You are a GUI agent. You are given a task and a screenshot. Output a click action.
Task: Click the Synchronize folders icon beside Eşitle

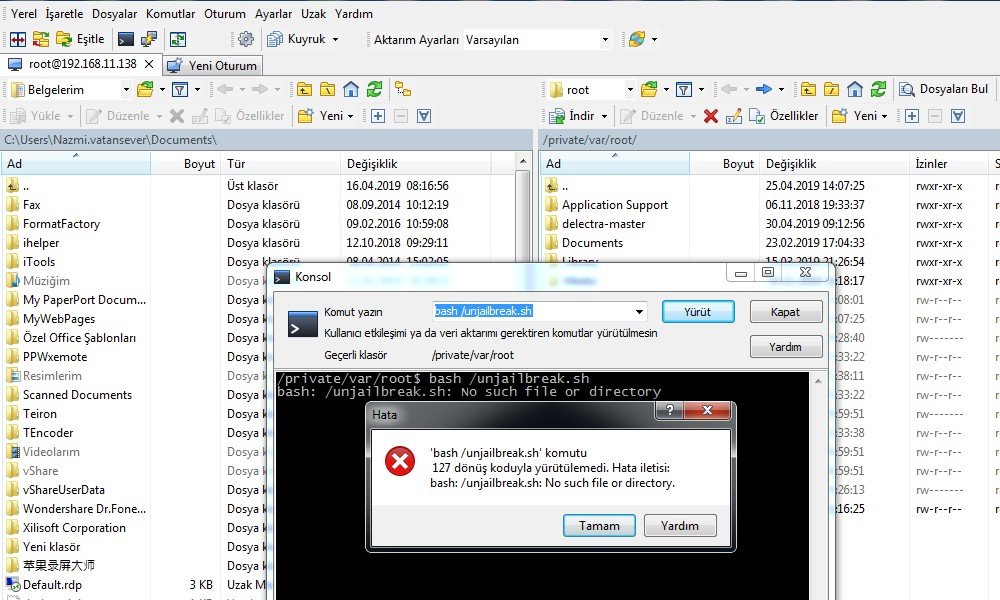41,40
